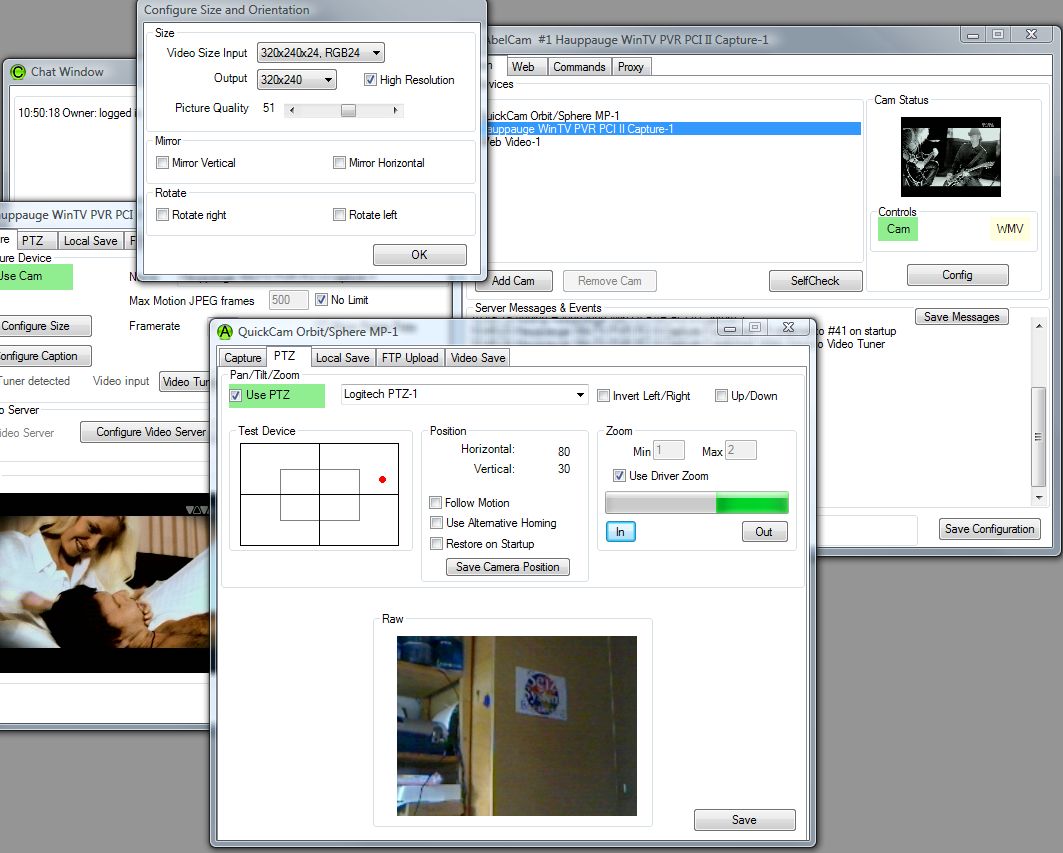This screenshot has width=1063, height=853.
Task: Click Cam Status preview thumbnail
Action: [x=950, y=157]
